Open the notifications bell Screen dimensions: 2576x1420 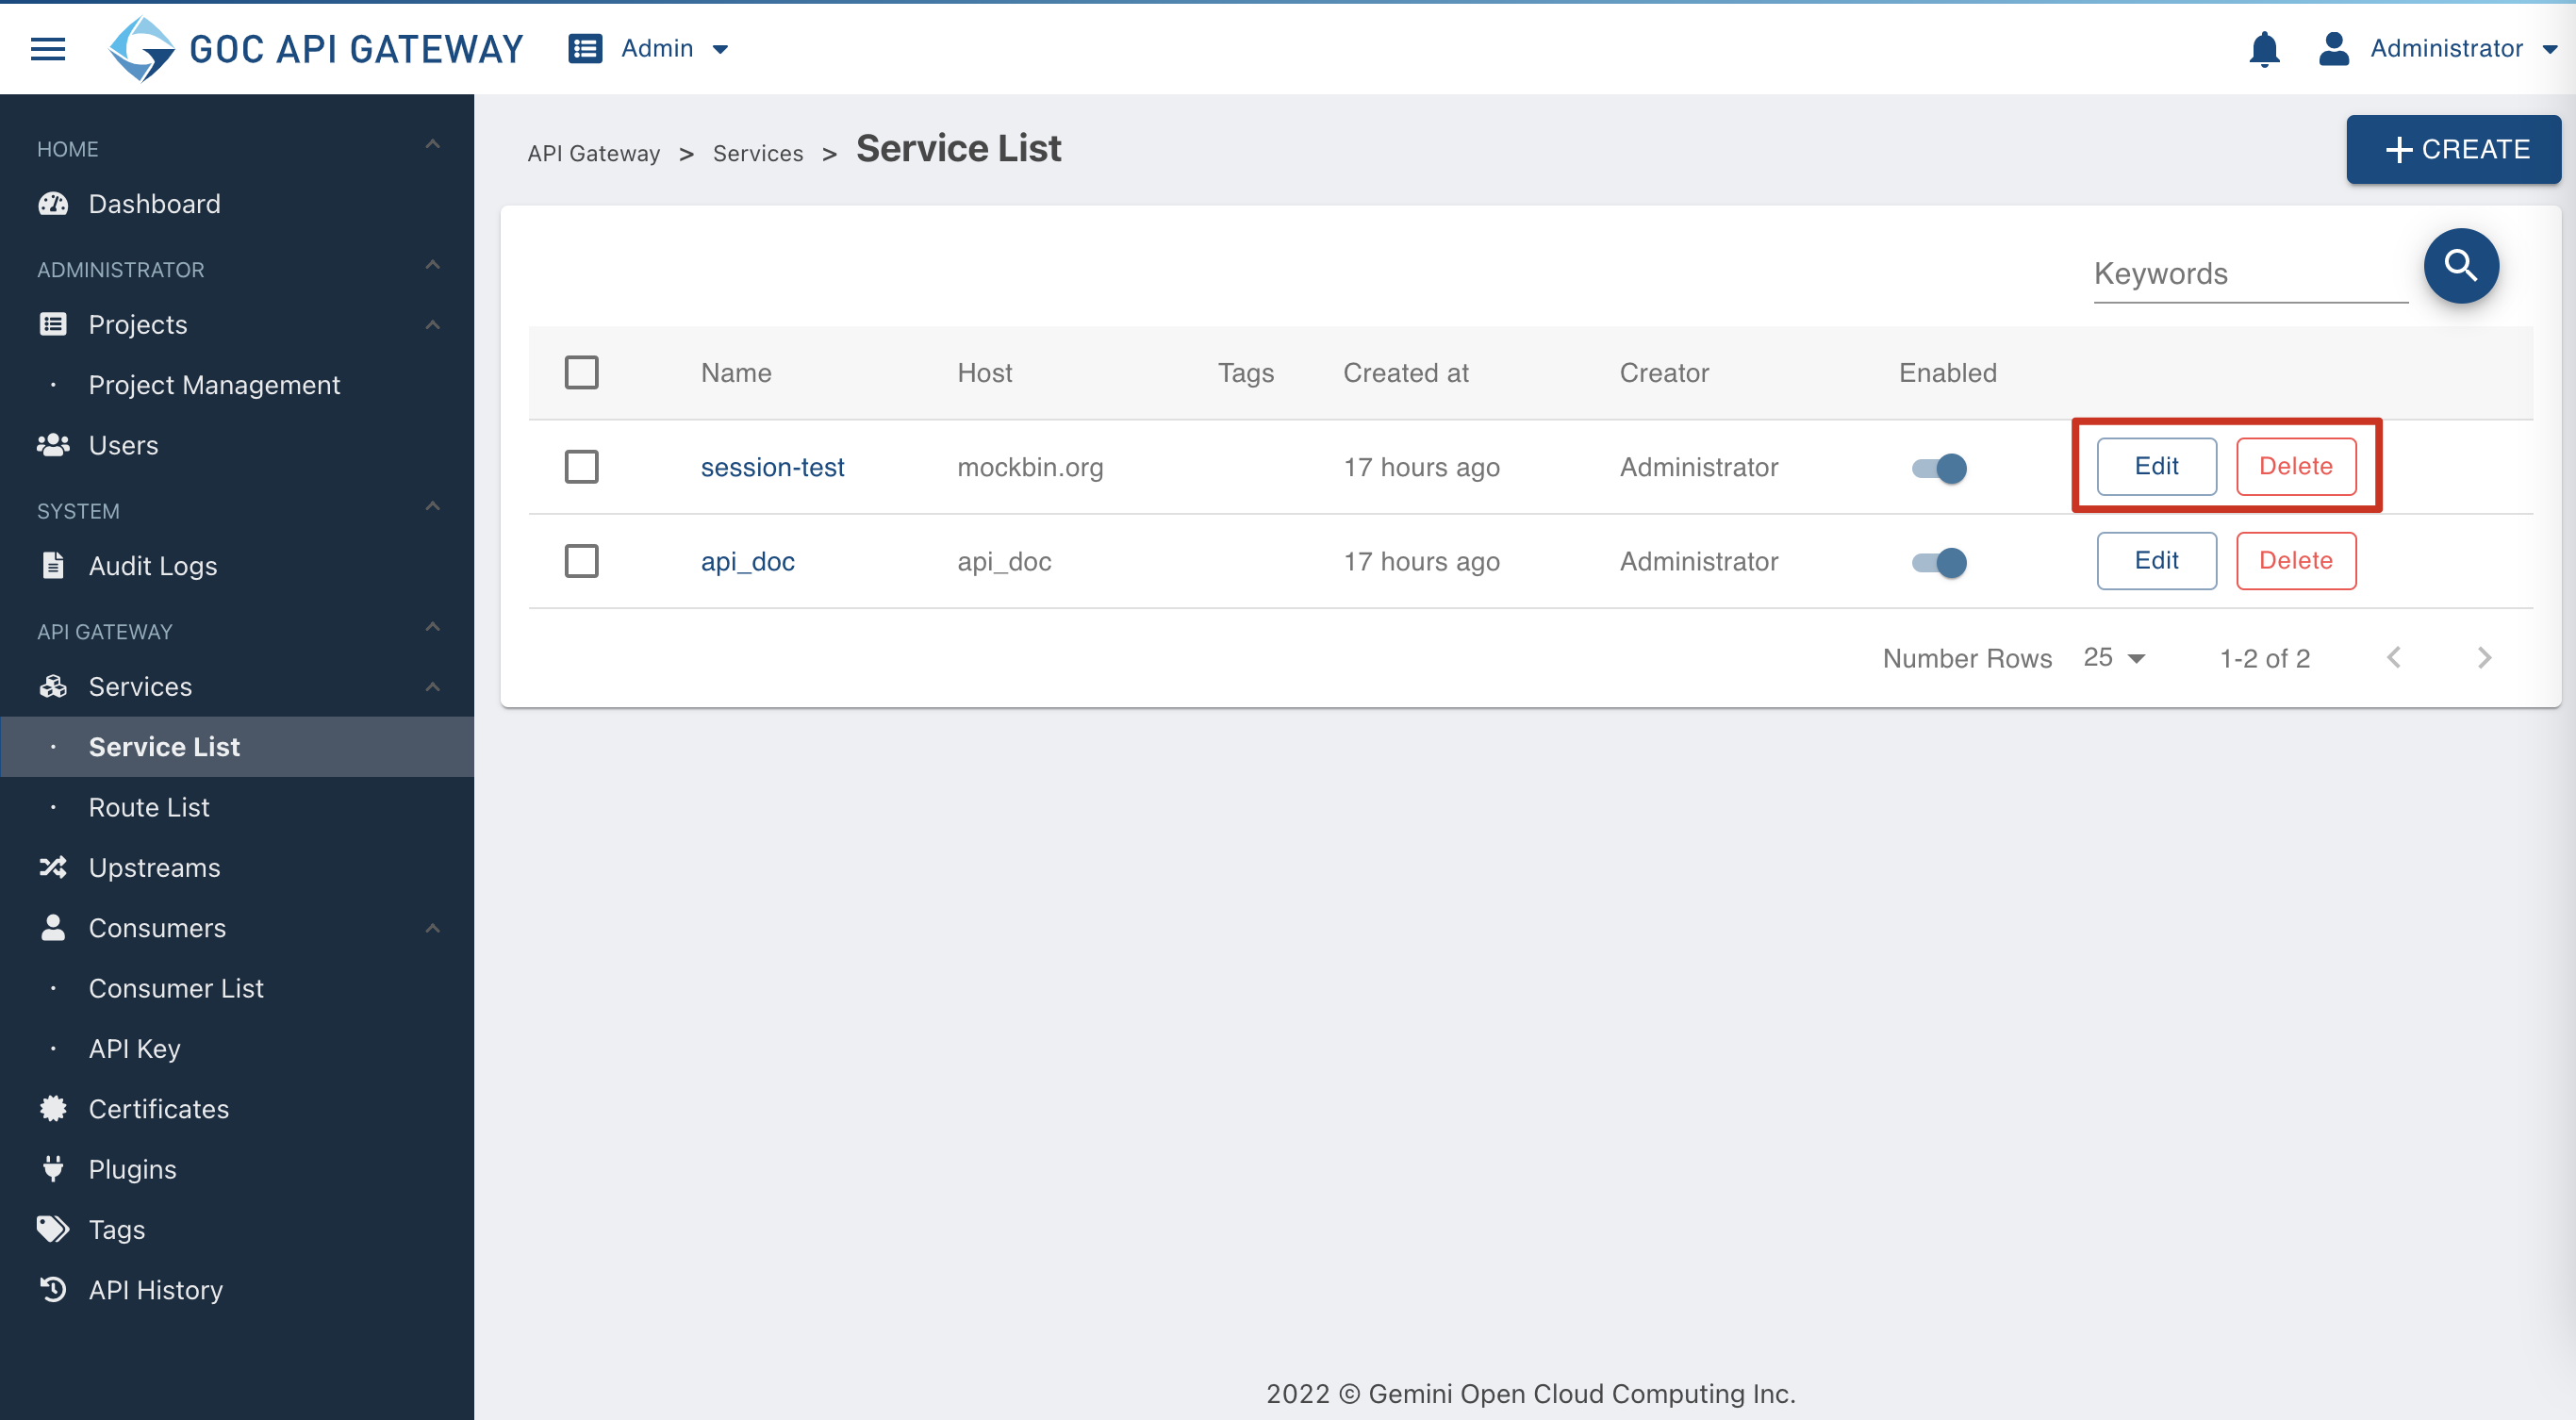(2264, 48)
